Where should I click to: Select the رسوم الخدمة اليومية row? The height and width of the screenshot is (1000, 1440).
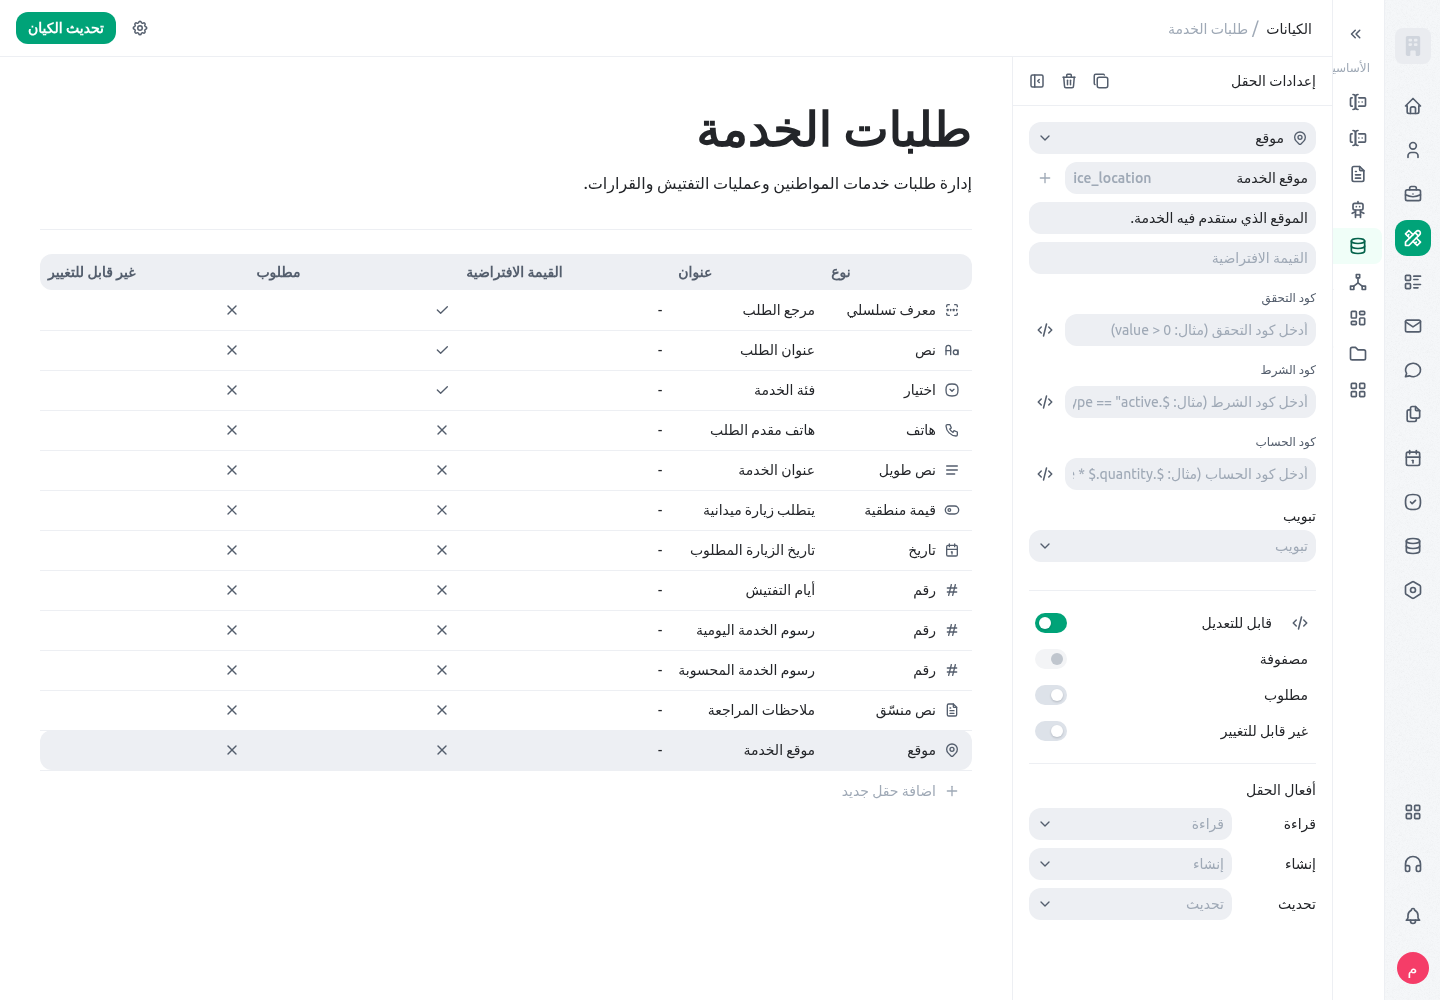(x=506, y=630)
